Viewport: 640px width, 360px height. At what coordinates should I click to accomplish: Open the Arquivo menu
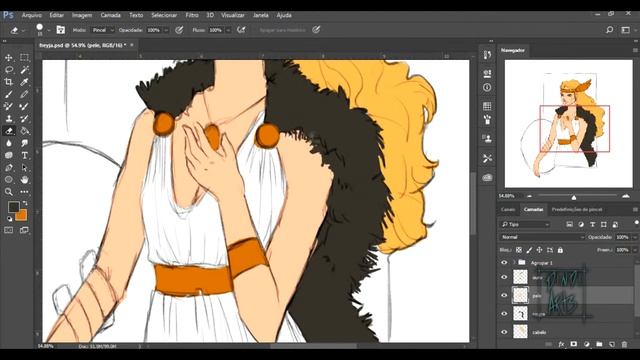click(31, 15)
